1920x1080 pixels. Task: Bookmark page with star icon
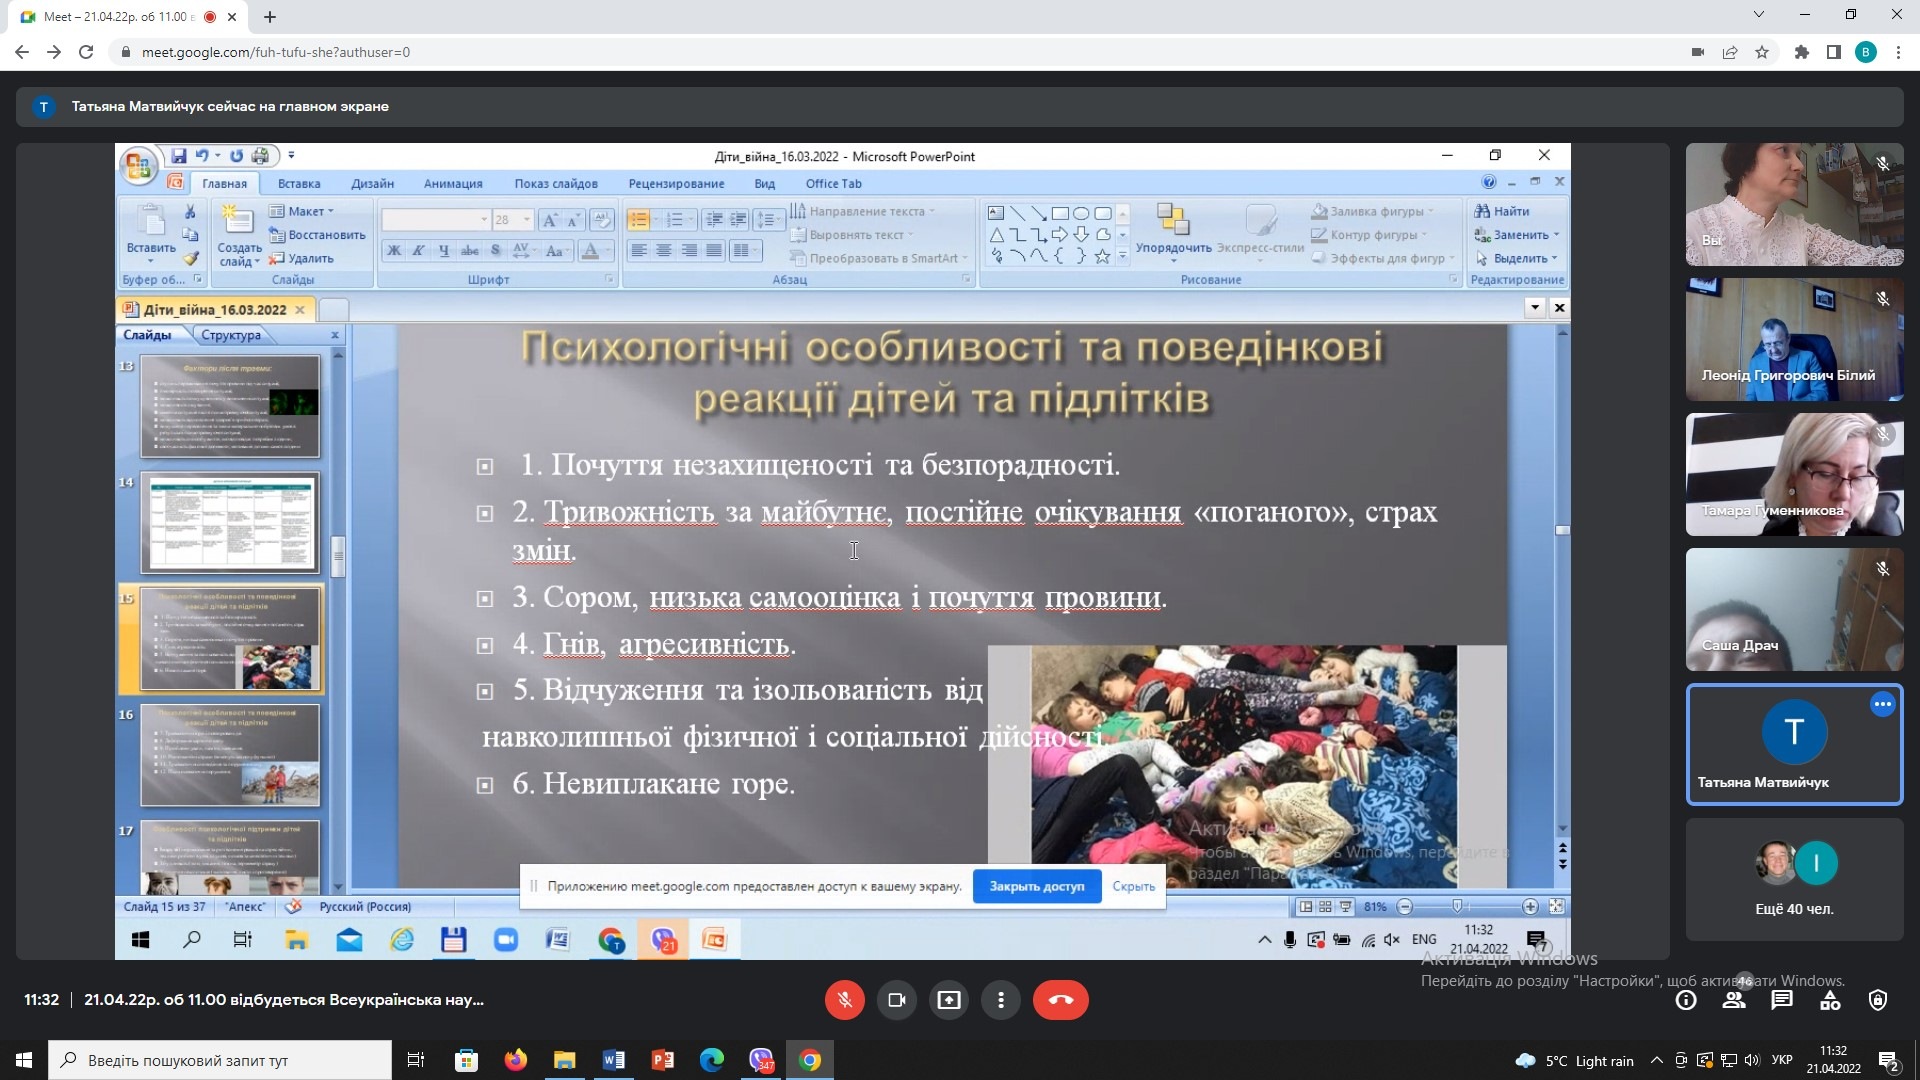1762,52
